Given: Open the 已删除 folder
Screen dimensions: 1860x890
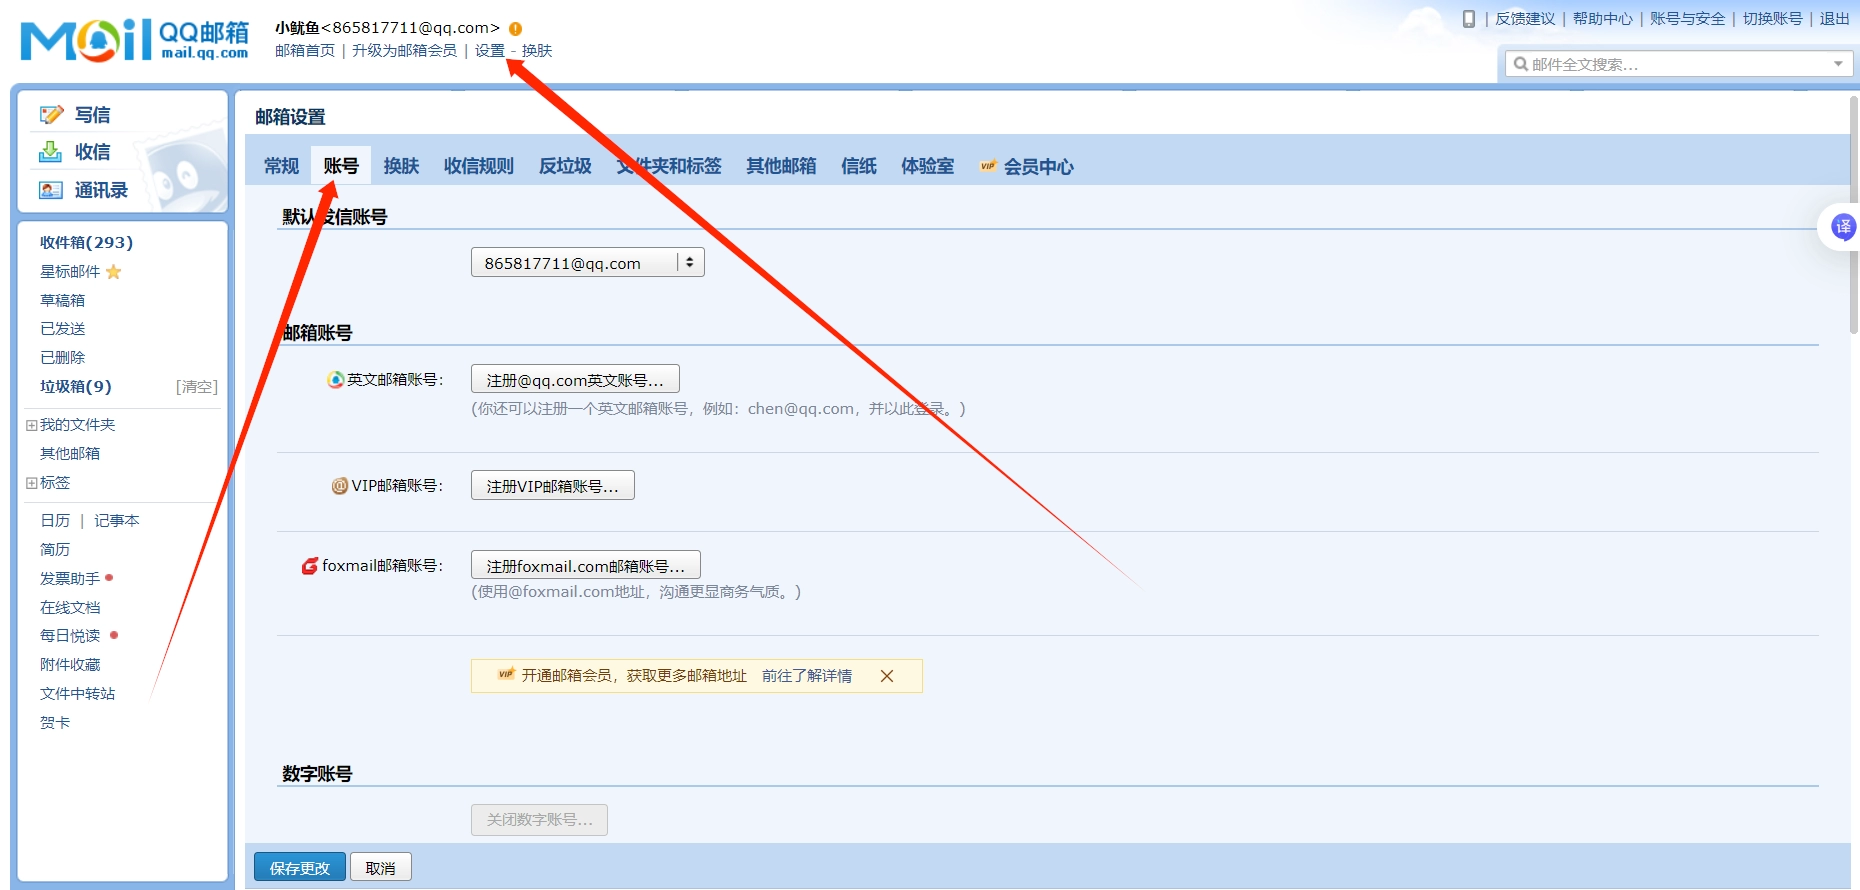Looking at the screenshot, I should point(62,358).
